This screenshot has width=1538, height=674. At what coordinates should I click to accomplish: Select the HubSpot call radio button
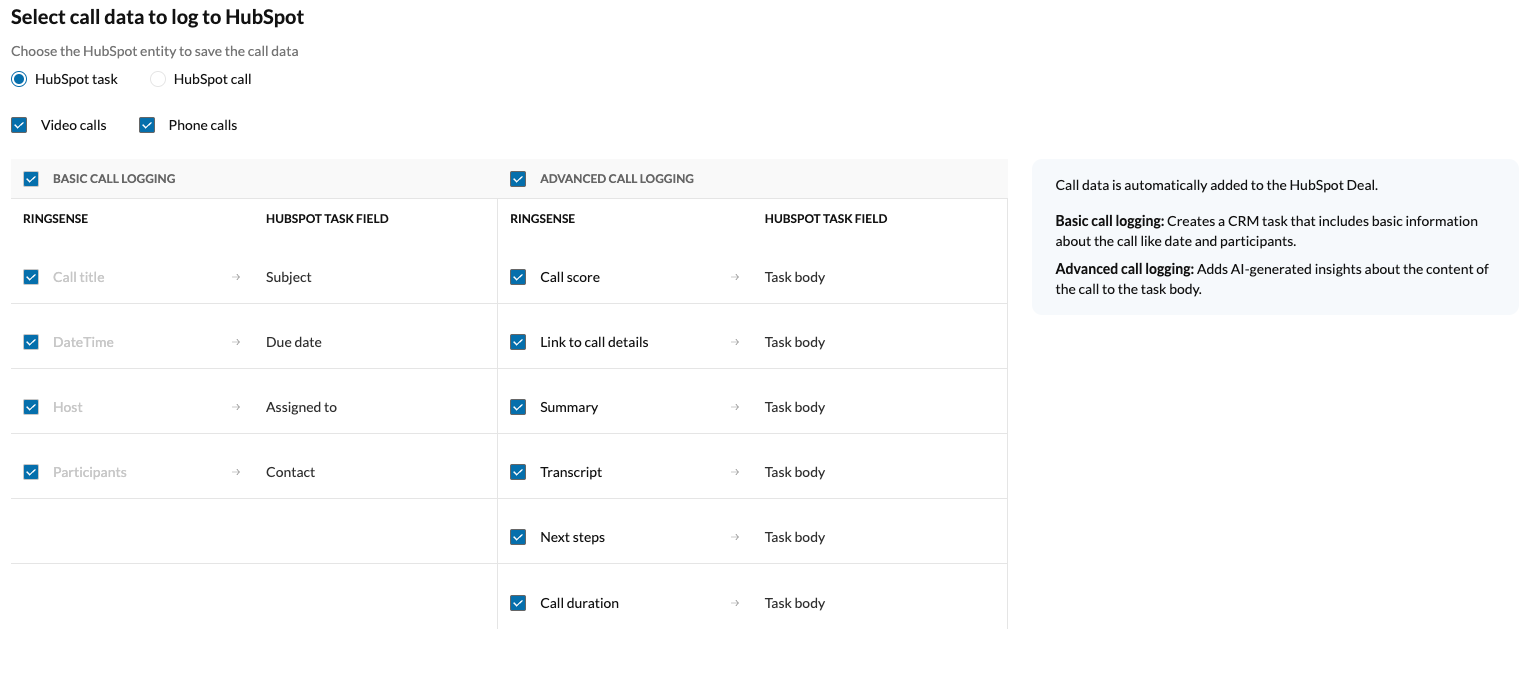pos(157,78)
